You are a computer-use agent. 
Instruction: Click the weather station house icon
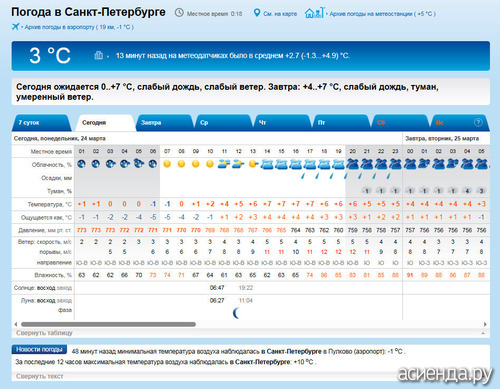pyautogui.click(x=314, y=13)
